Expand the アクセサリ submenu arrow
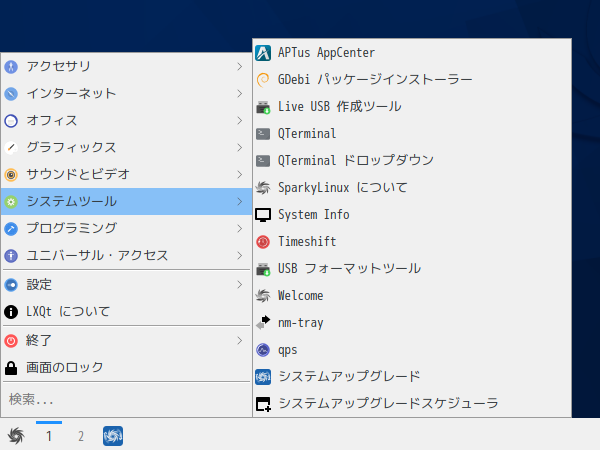600x450 pixels. 240,67
